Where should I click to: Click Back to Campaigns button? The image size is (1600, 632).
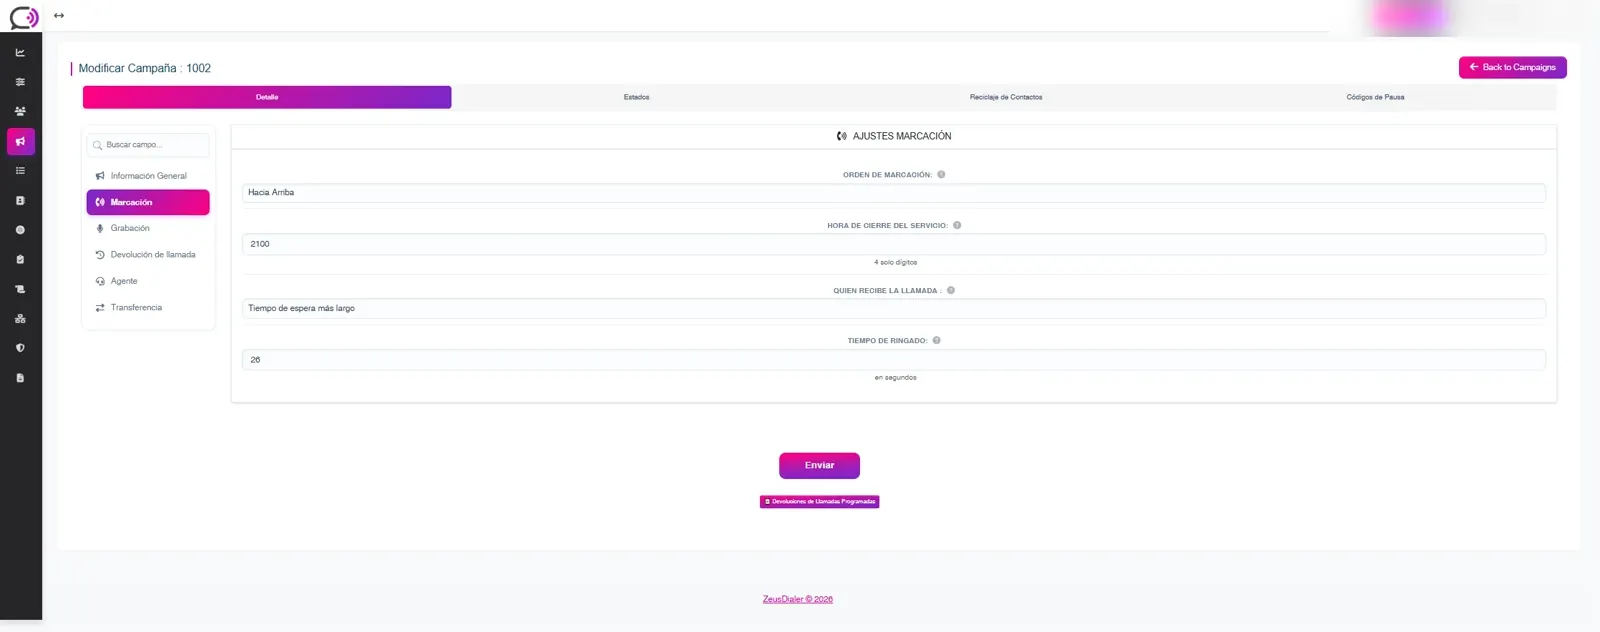1512,67
